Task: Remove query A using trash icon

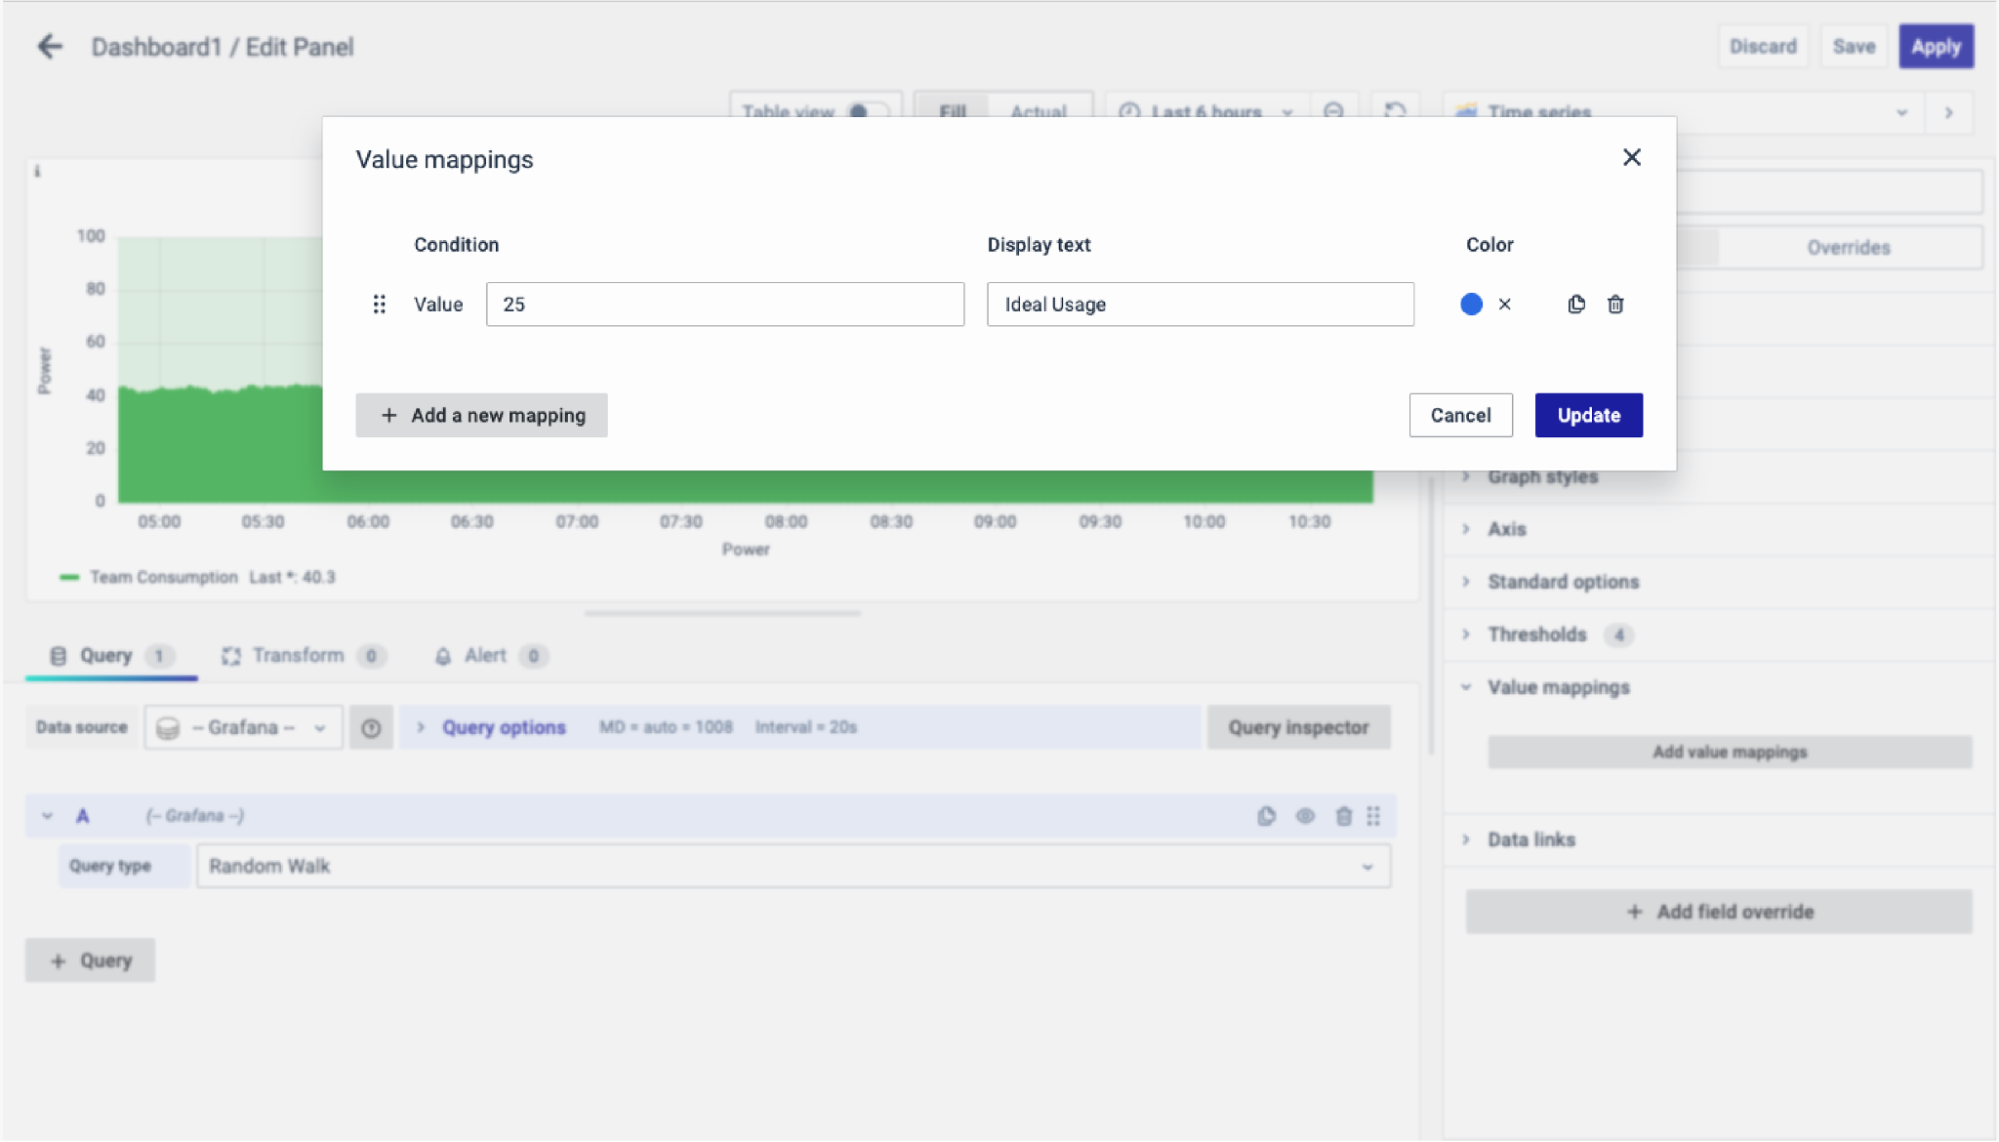Action: [x=1343, y=816]
